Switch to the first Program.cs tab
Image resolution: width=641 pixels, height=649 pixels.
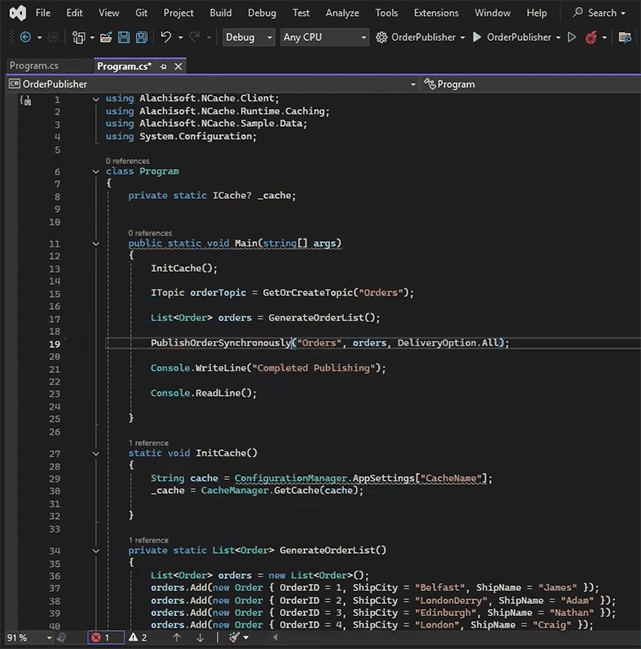(x=34, y=66)
